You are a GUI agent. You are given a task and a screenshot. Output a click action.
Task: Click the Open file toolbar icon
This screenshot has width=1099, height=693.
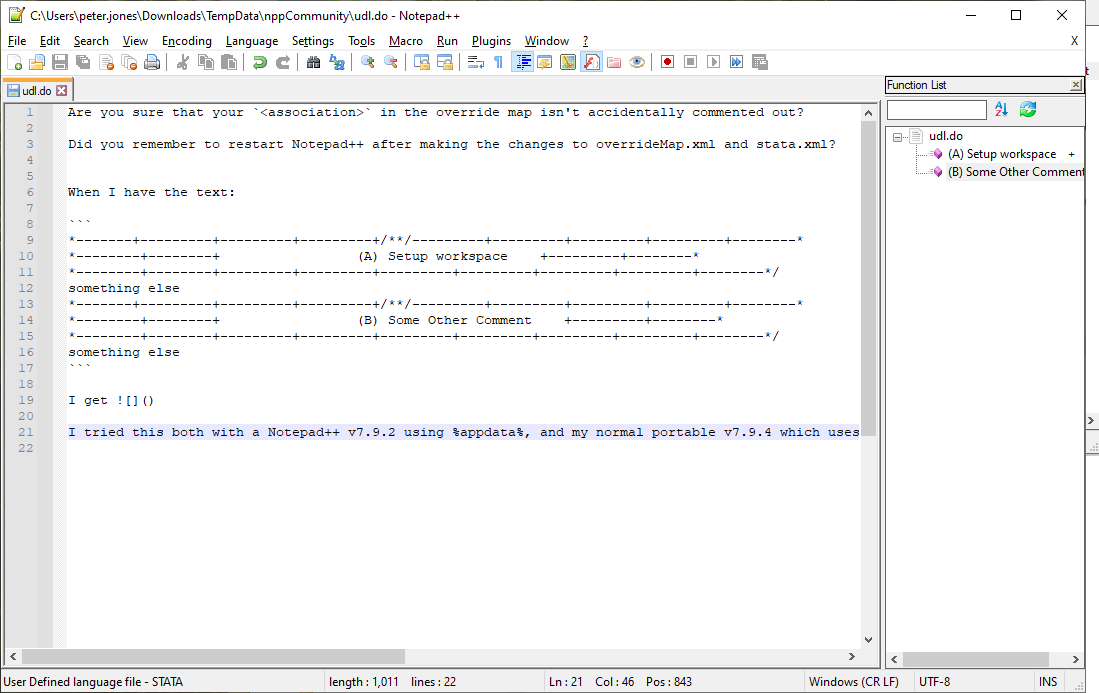(37, 62)
